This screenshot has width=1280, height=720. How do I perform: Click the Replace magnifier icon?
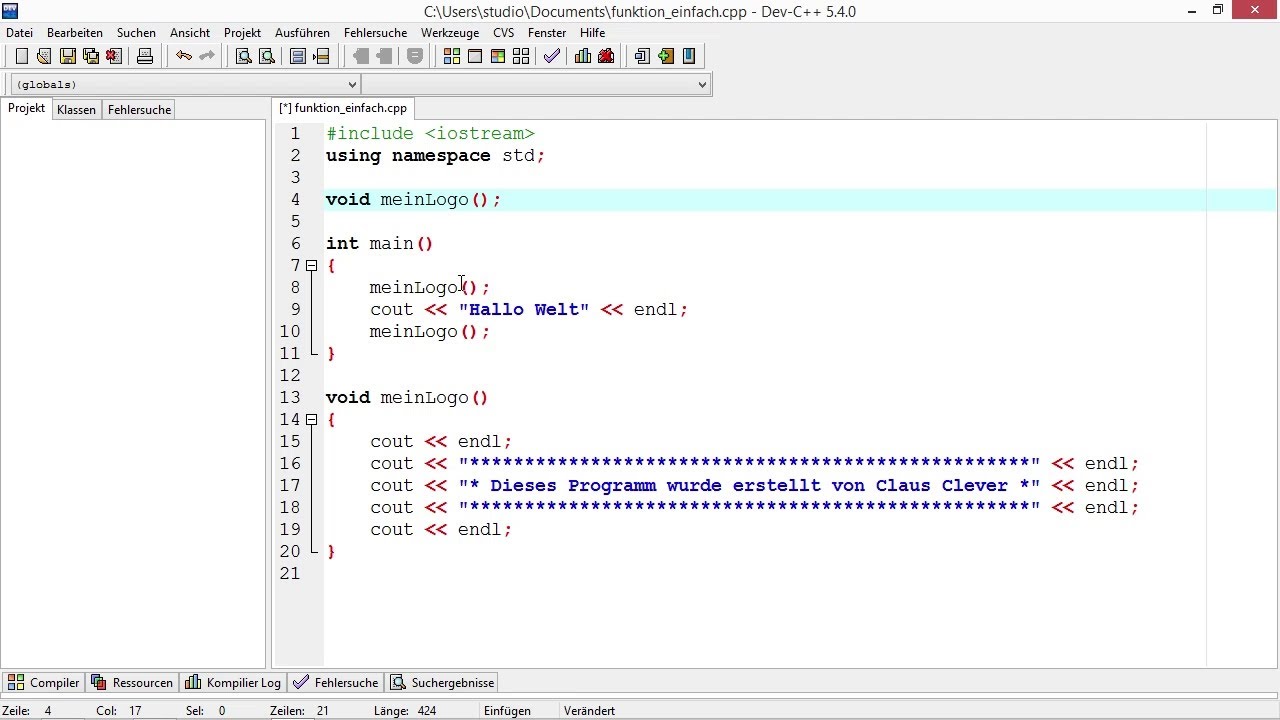click(266, 56)
